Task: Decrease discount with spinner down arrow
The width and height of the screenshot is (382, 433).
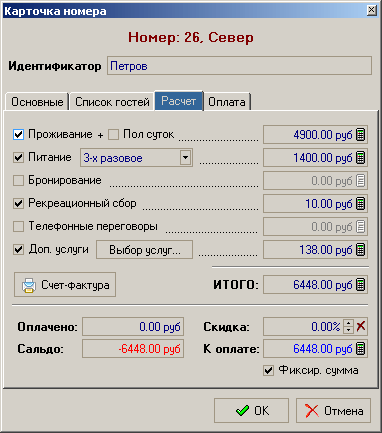Action: (348, 330)
